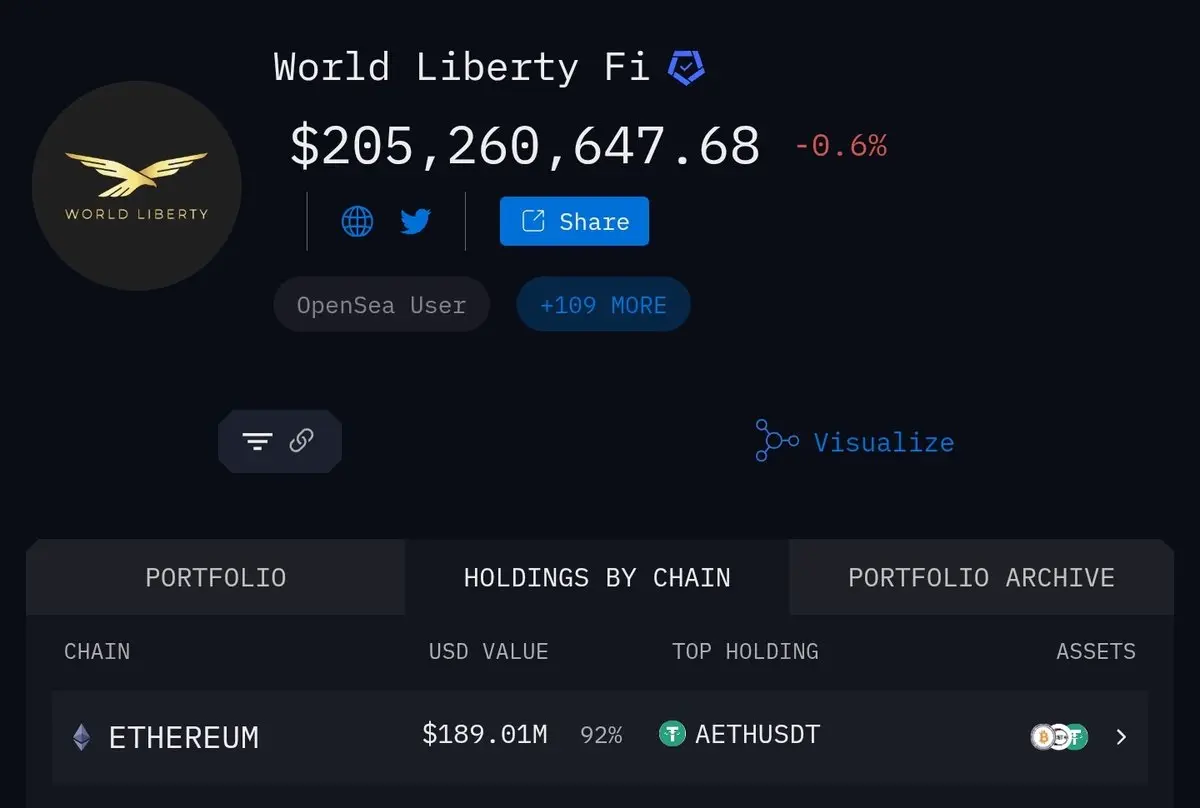This screenshot has width=1200, height=808.
Task: Click the AETHUSDT Tether token icon
Action: coord(672,735)
